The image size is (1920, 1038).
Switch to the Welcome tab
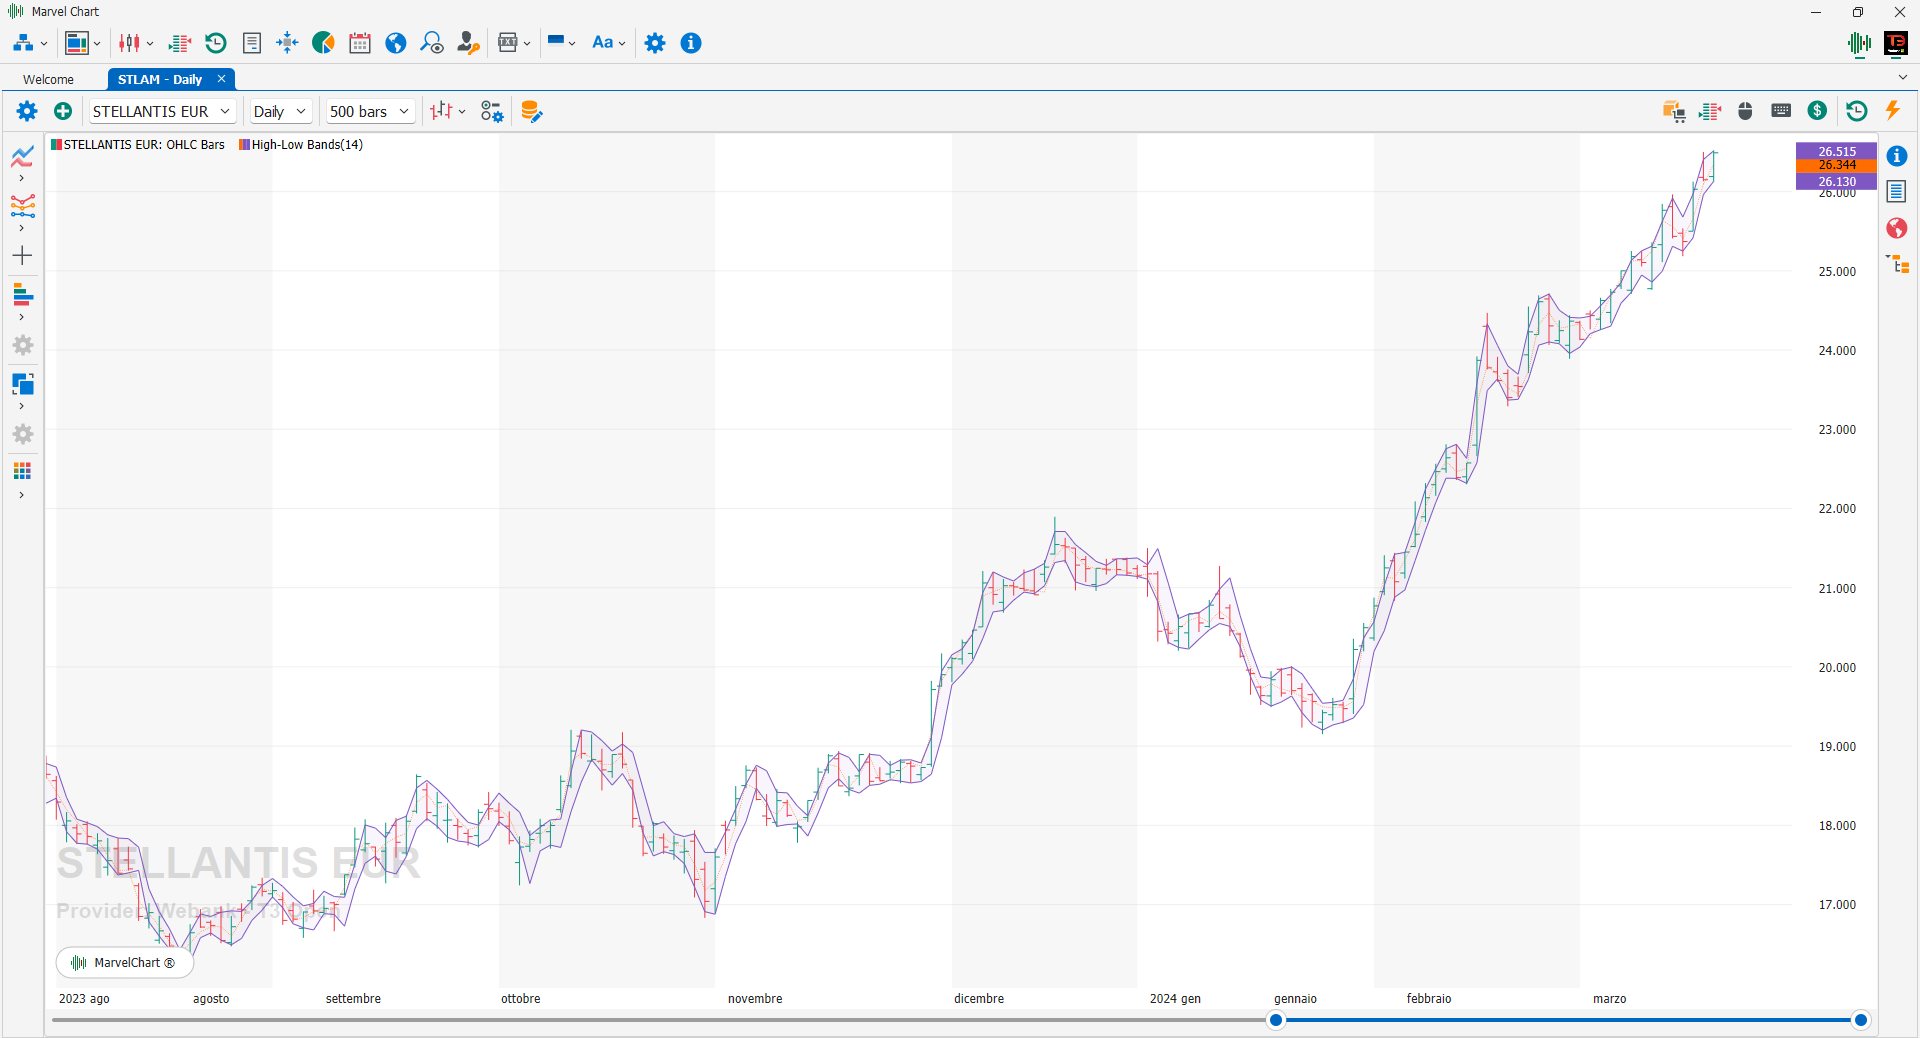48,80
